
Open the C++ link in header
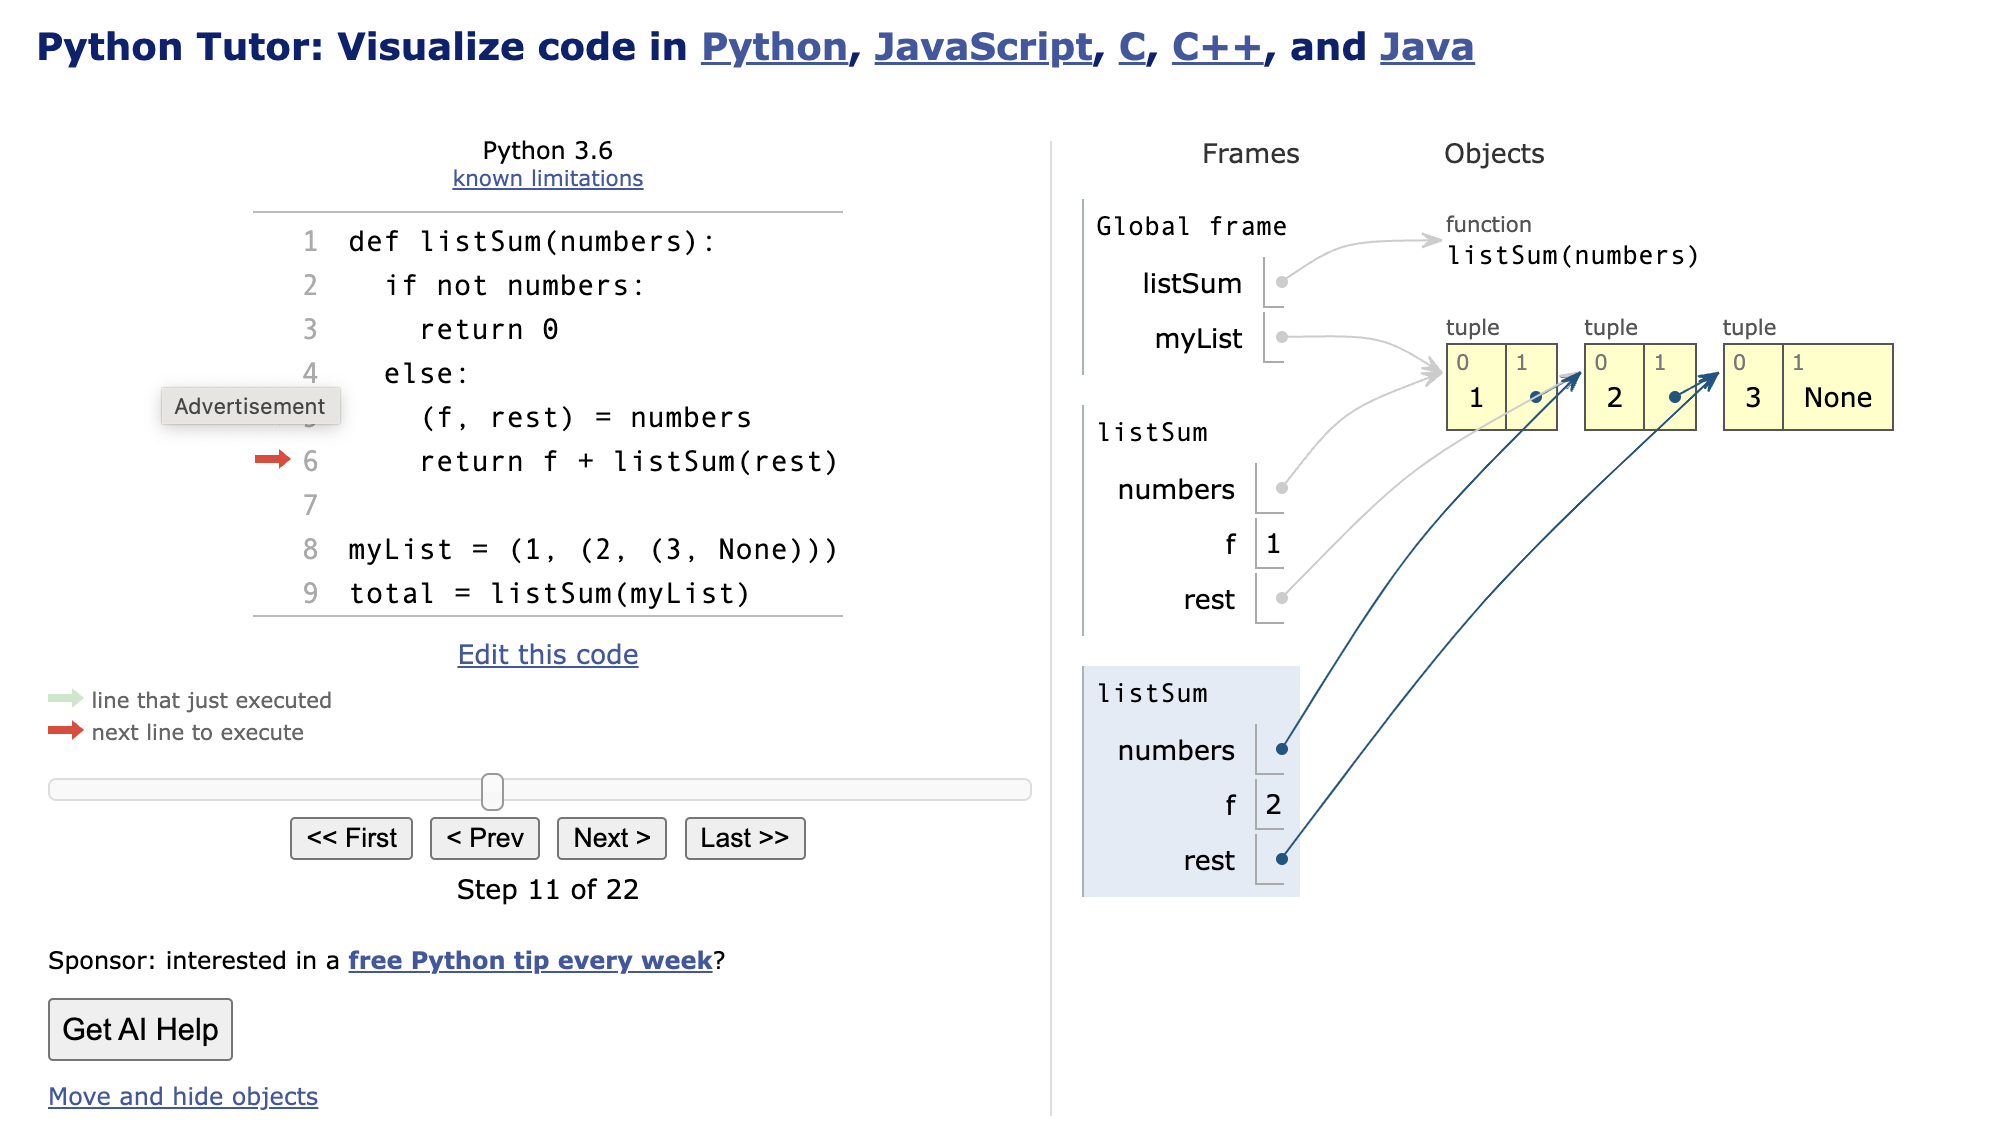point(1217,47)
